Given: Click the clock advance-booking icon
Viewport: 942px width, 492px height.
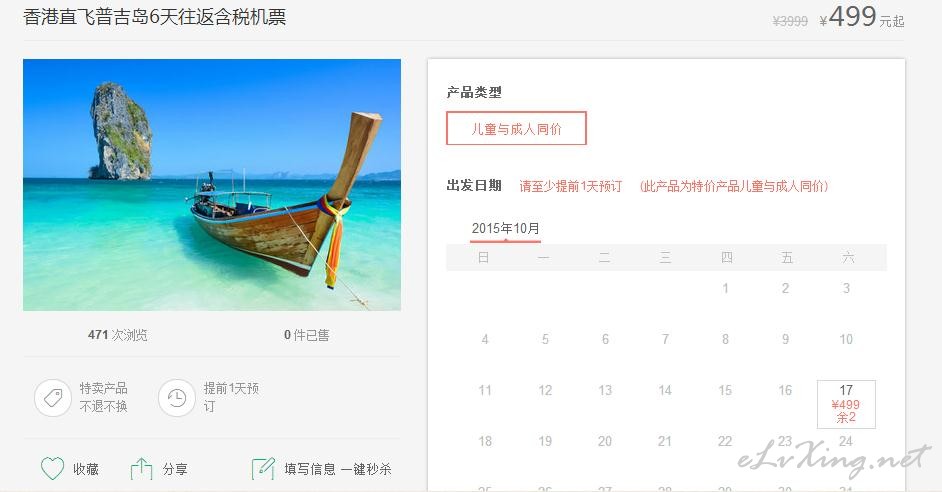Looking at the screenshot, I should 177,398.
